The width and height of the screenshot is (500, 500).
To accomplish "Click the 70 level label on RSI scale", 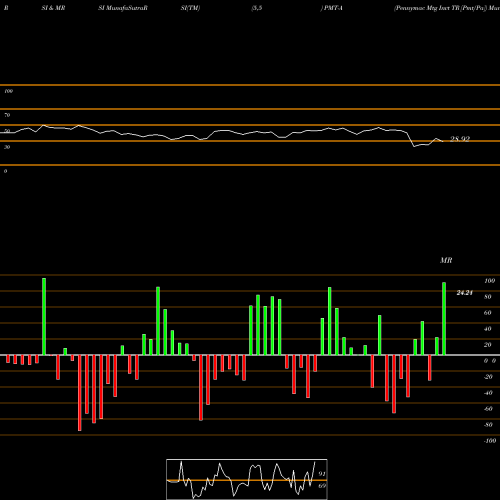I will [x=7, y=115].
